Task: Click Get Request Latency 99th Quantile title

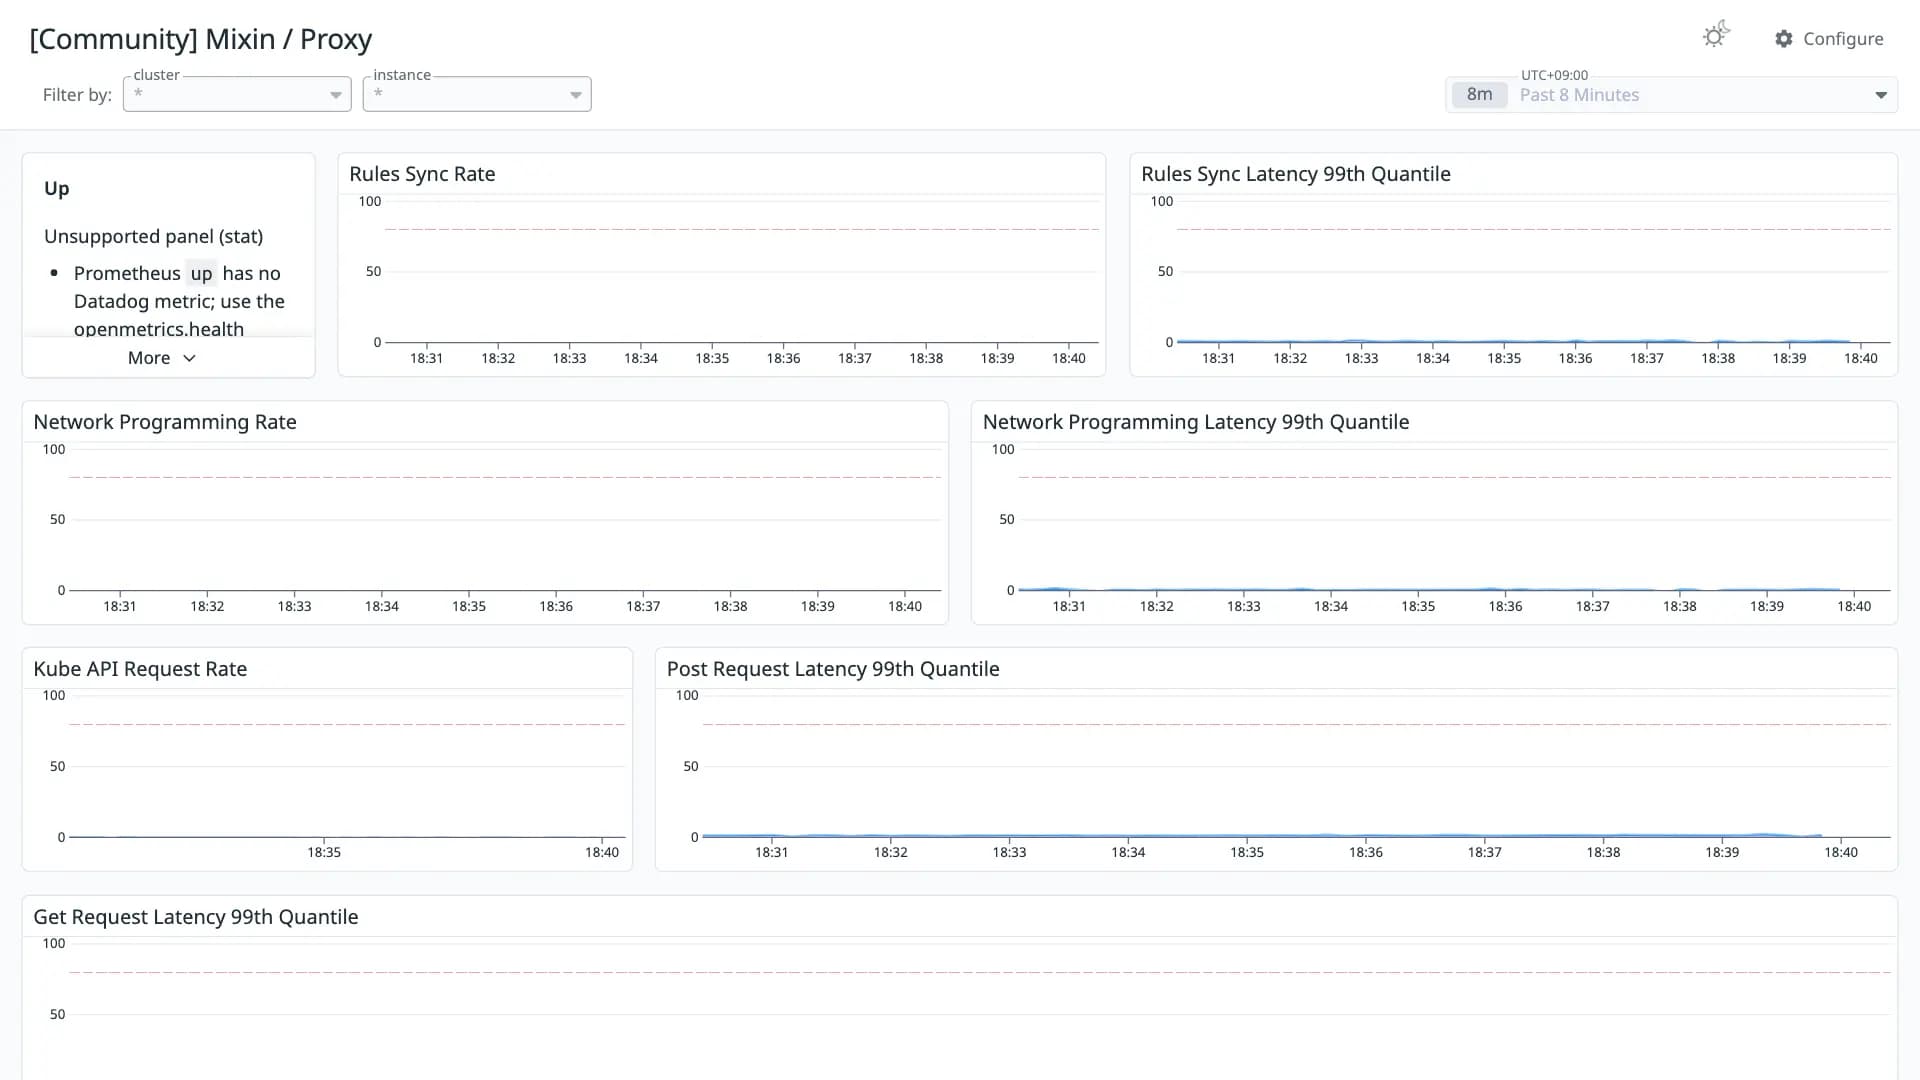Action: [x=196, y=917]
